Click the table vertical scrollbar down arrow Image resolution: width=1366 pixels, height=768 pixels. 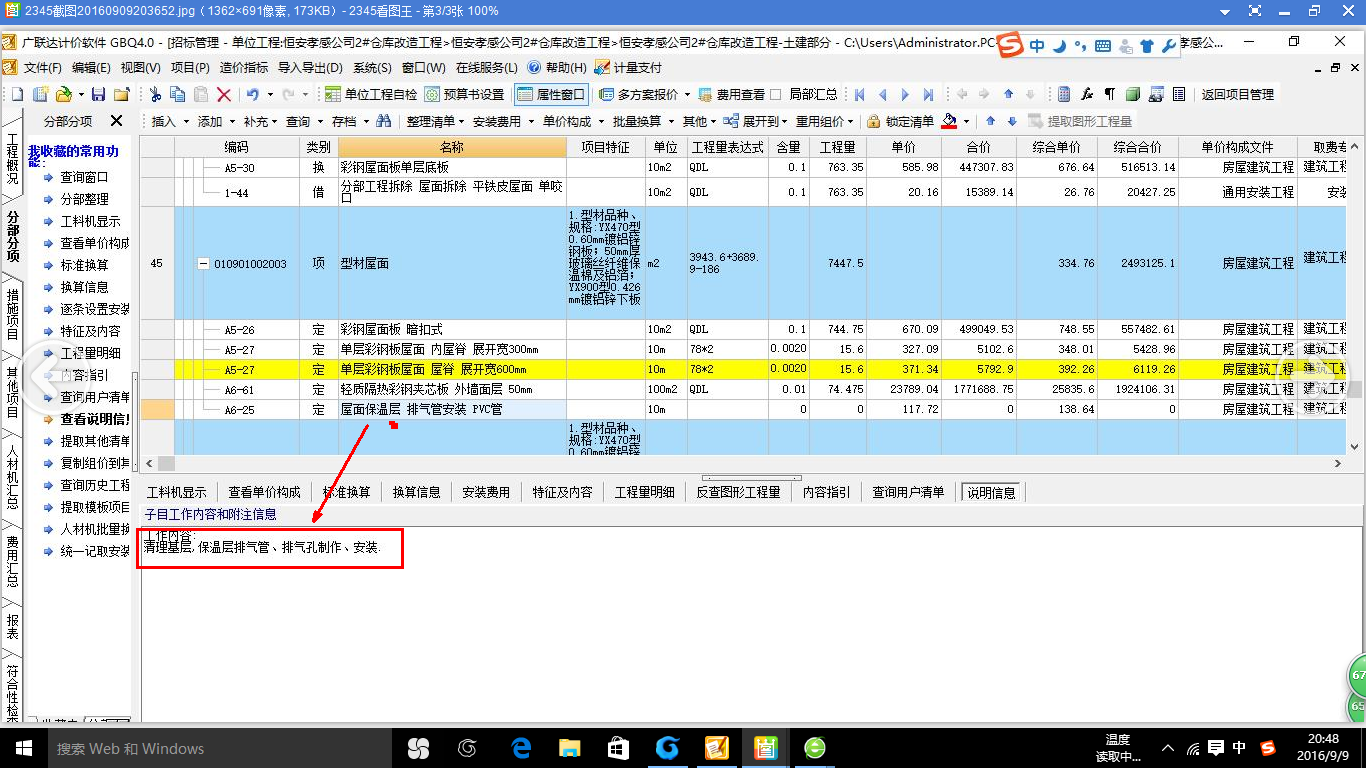pyautogui.click(x=1356, y=447)
